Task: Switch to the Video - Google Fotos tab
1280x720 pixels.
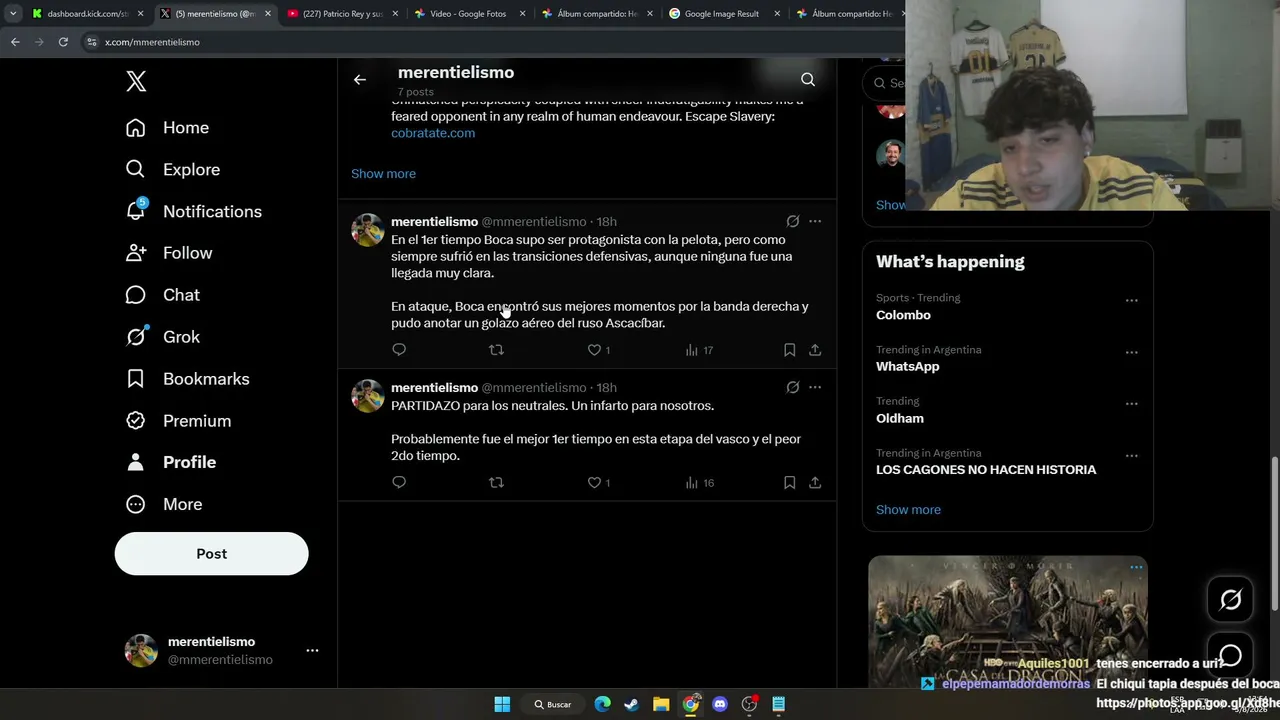Action: point(468,14)
